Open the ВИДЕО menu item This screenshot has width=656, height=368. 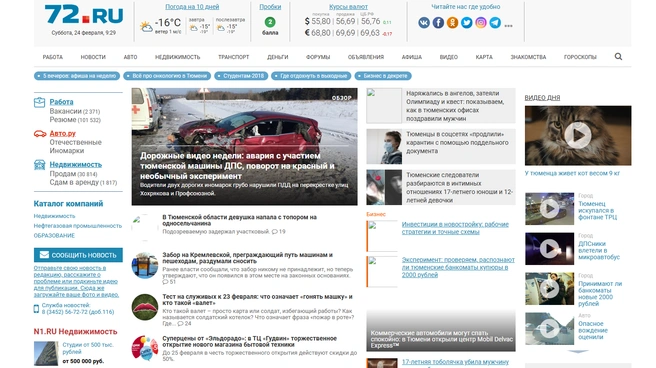(448, 57)
